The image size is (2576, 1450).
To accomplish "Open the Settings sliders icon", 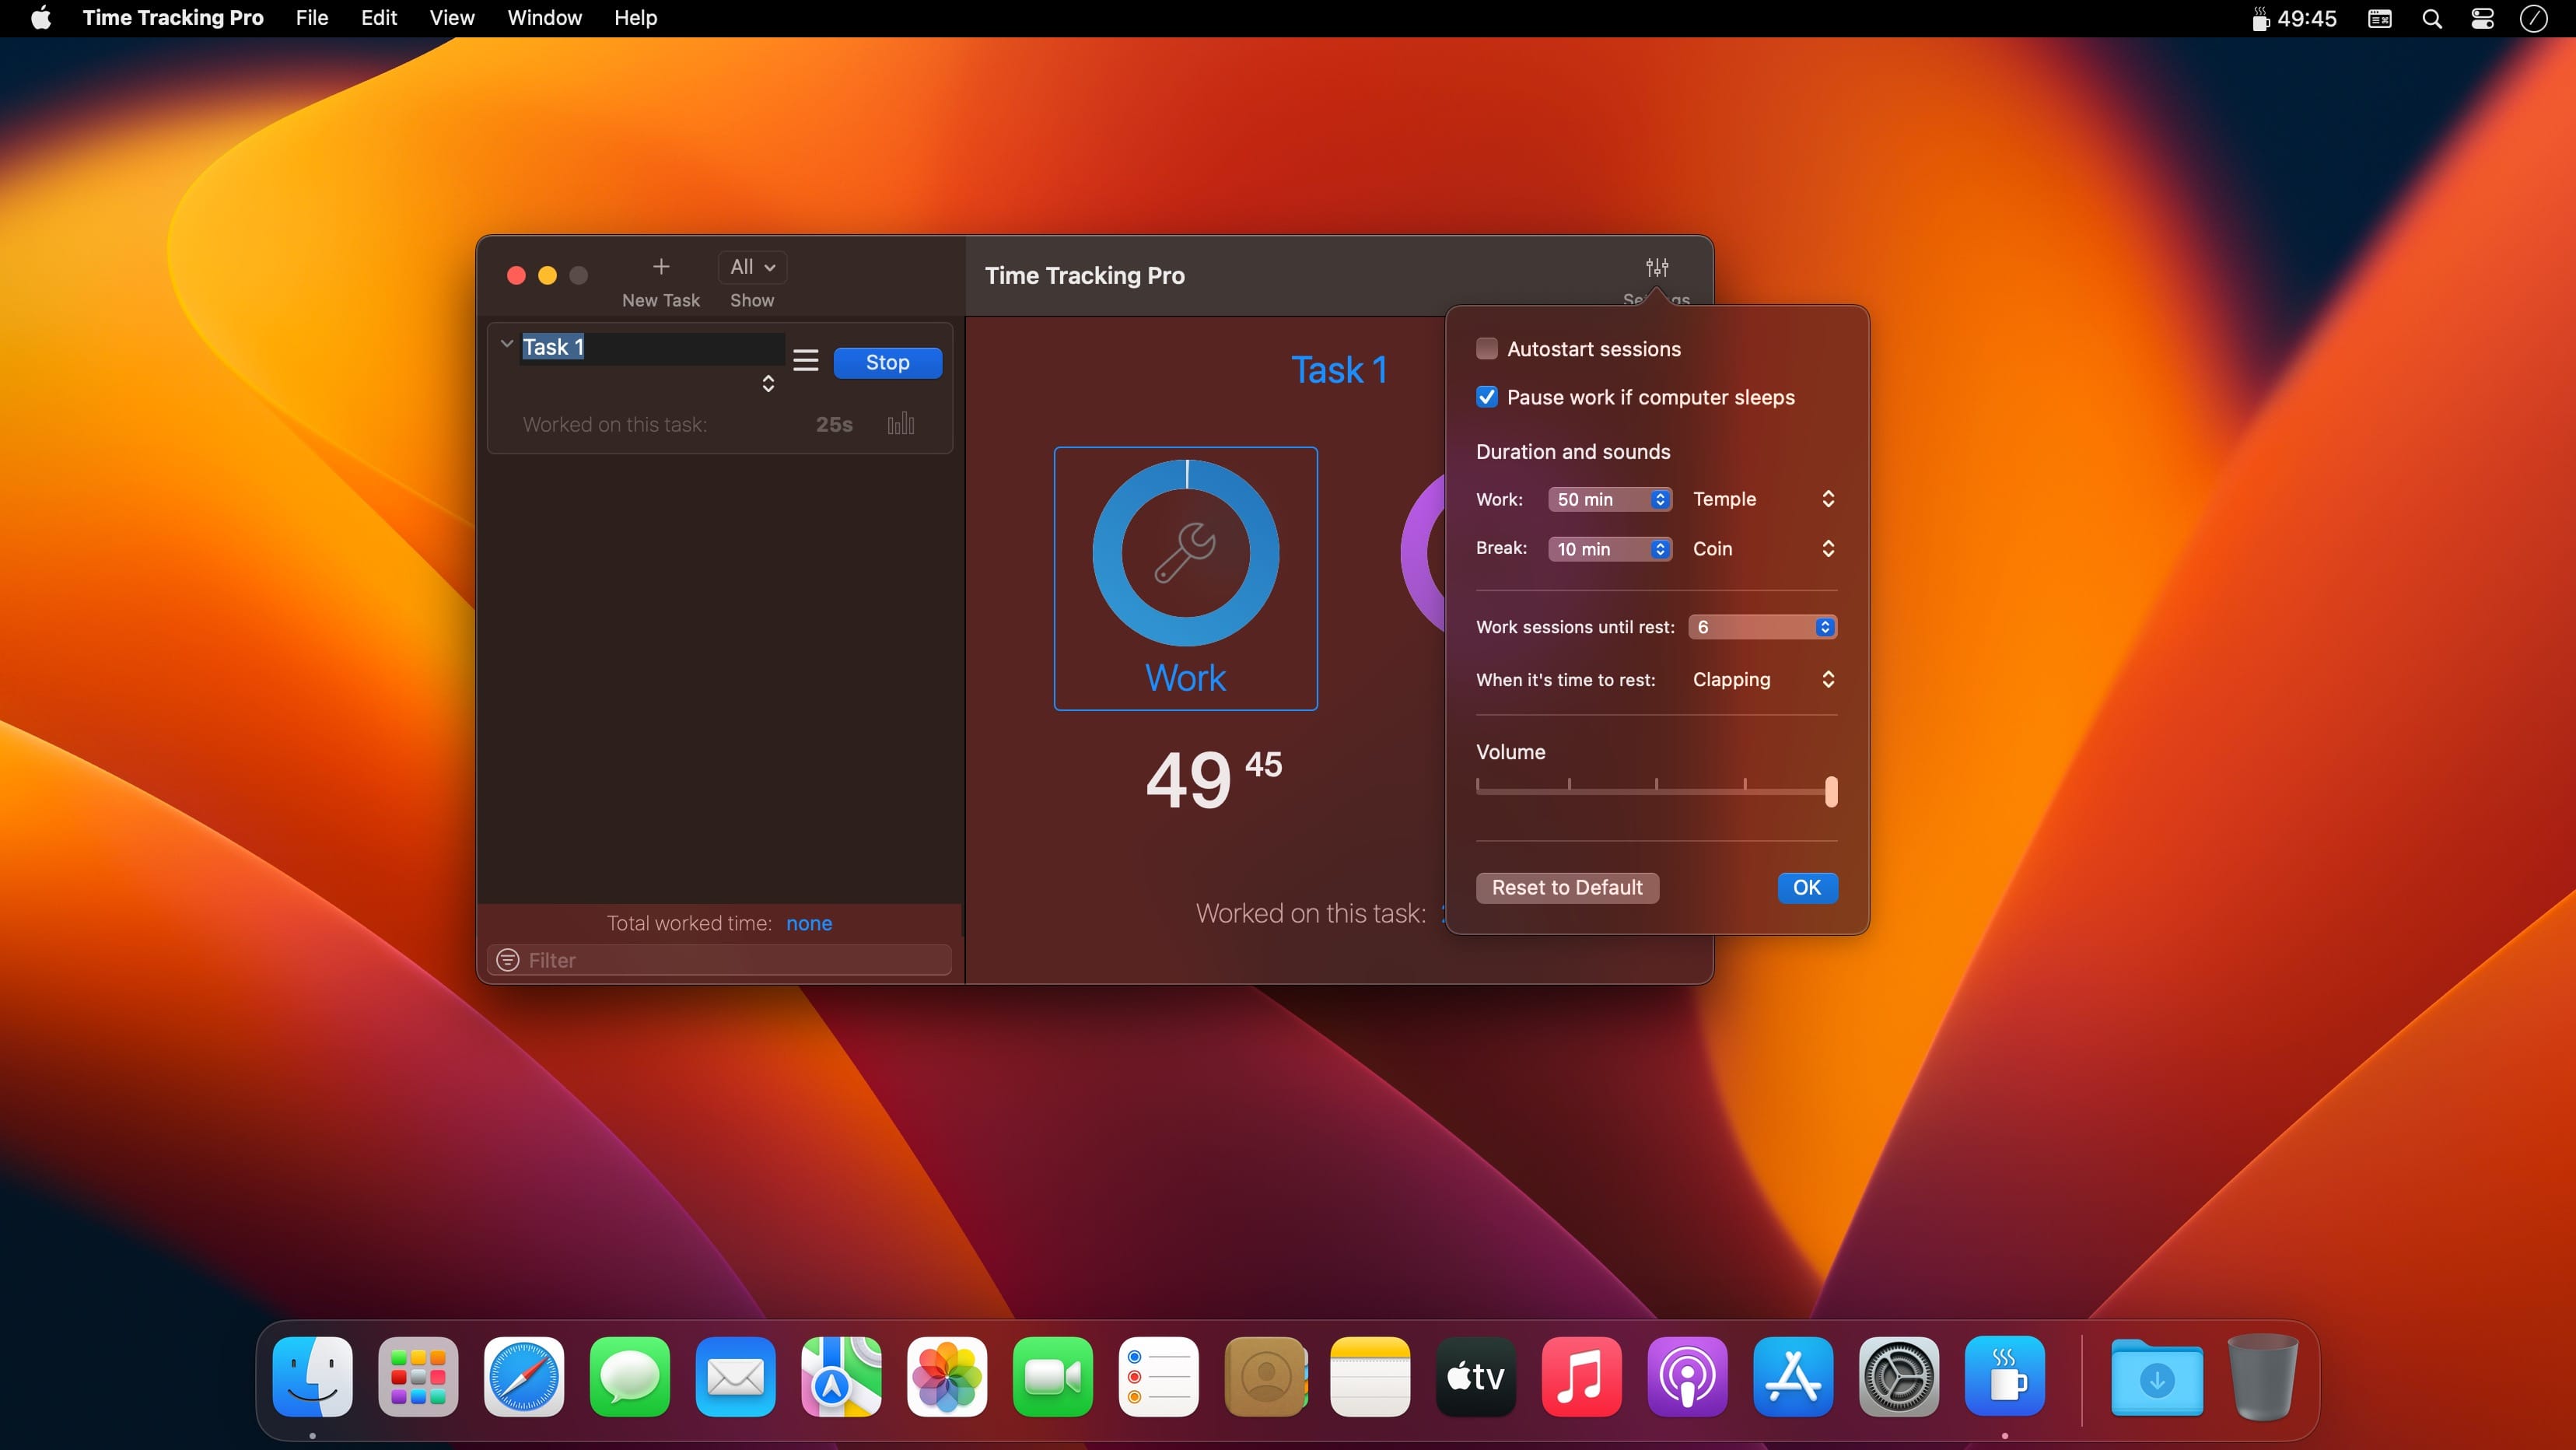I will pos(1657,267).
